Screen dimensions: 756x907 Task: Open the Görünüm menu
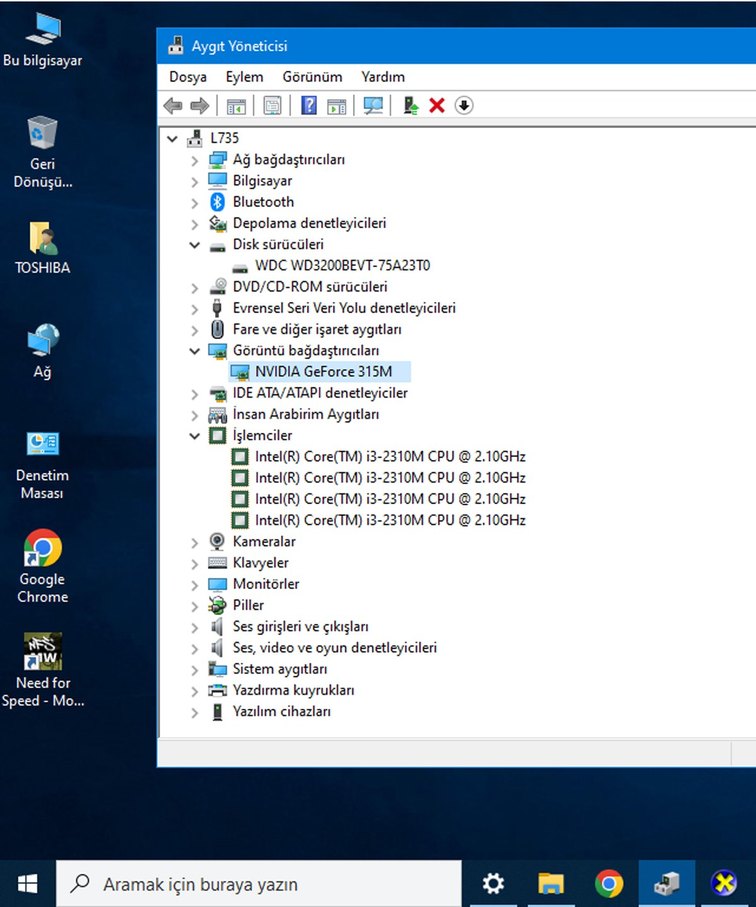pos(312,77)
